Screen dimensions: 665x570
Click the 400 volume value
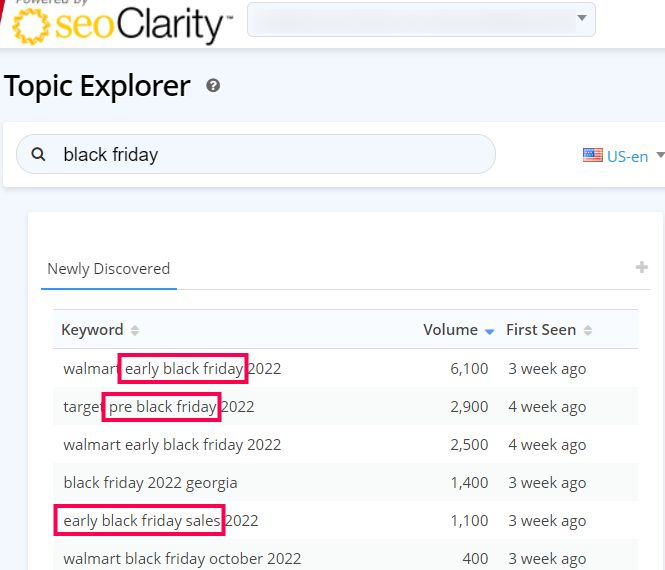475,559
